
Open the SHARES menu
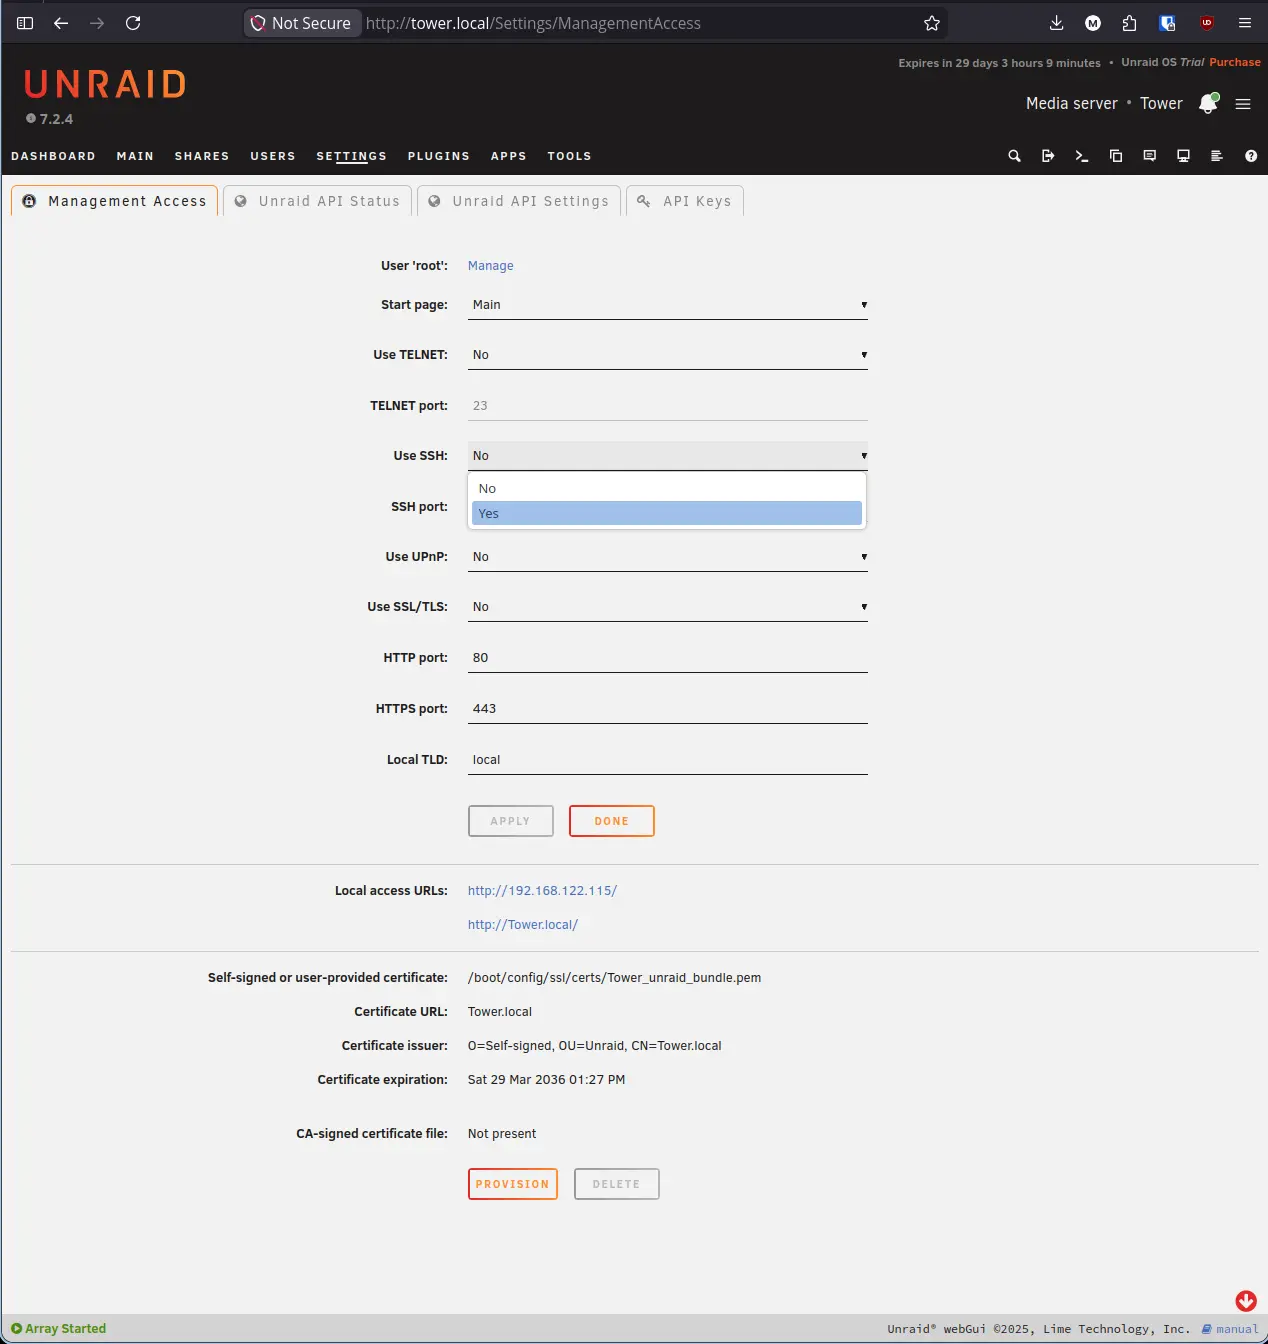tap(202, 156)
